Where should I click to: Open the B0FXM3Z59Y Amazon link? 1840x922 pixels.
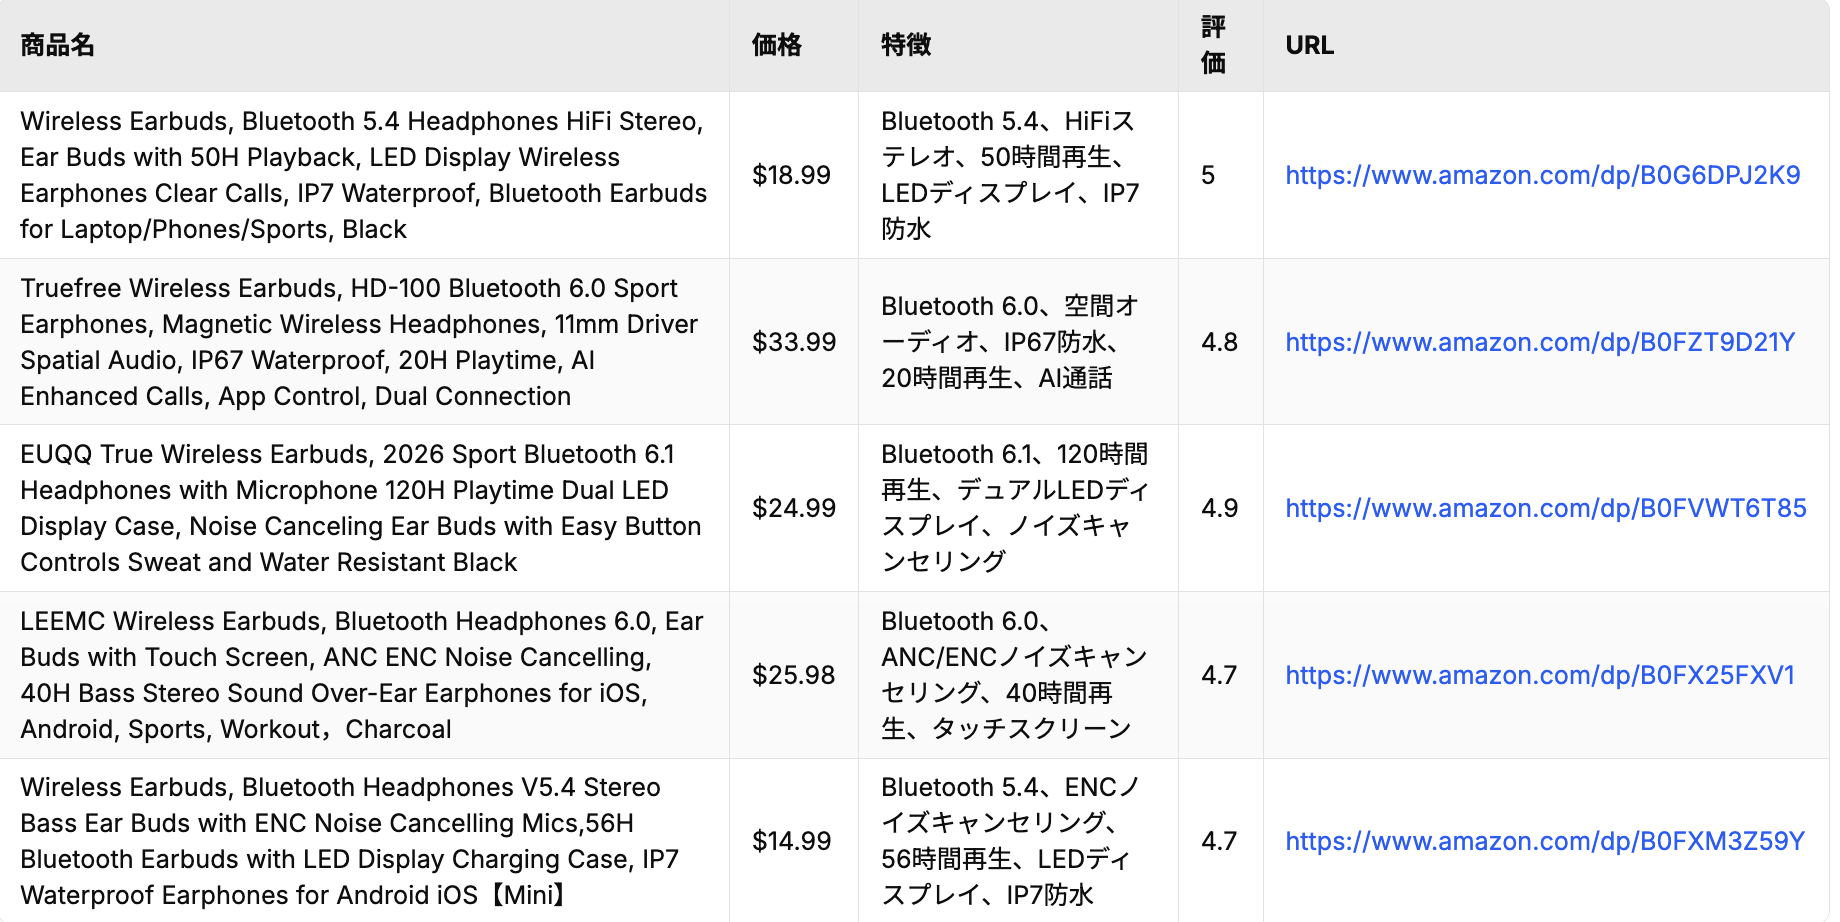[1545, 842]
